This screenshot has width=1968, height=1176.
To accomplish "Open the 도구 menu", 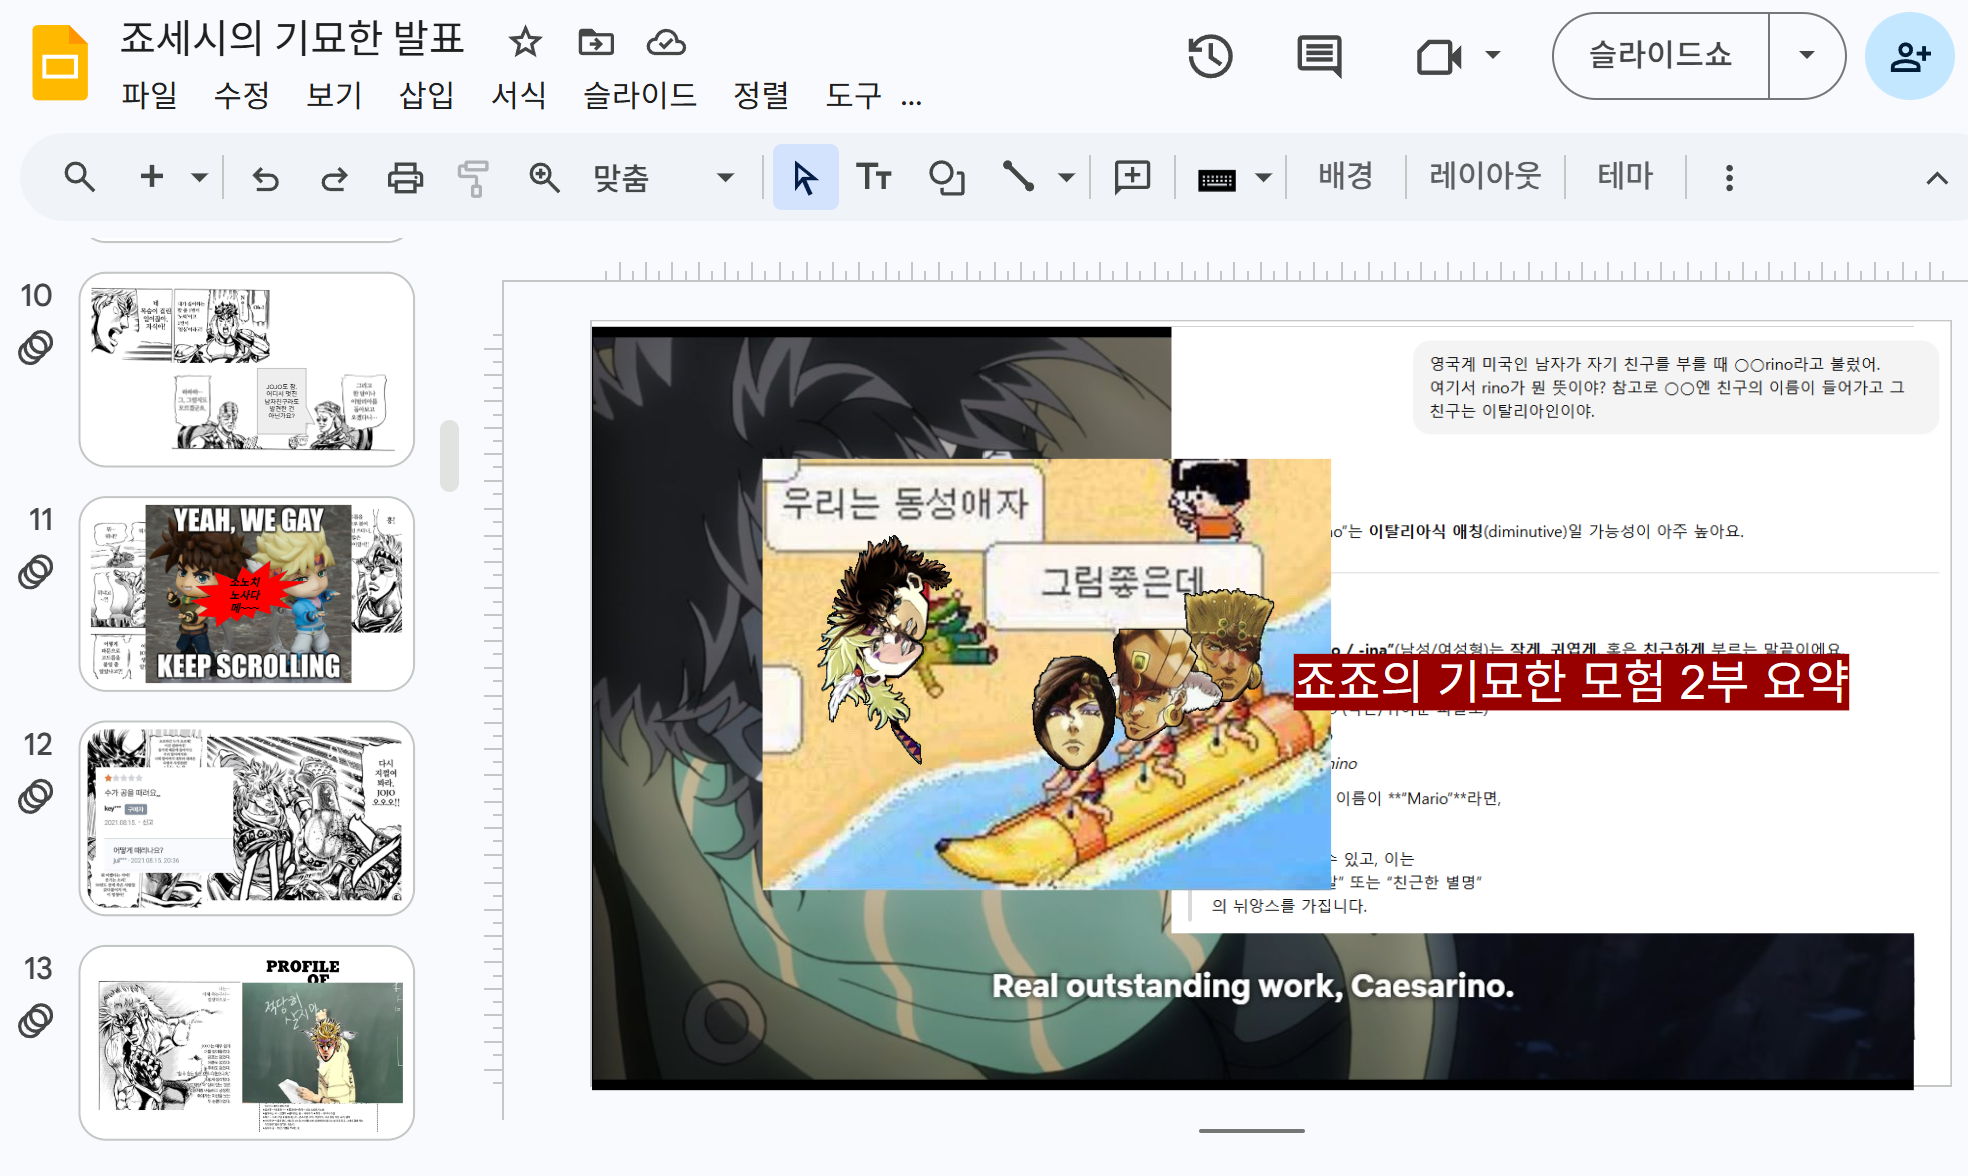I will coord(853,95).
